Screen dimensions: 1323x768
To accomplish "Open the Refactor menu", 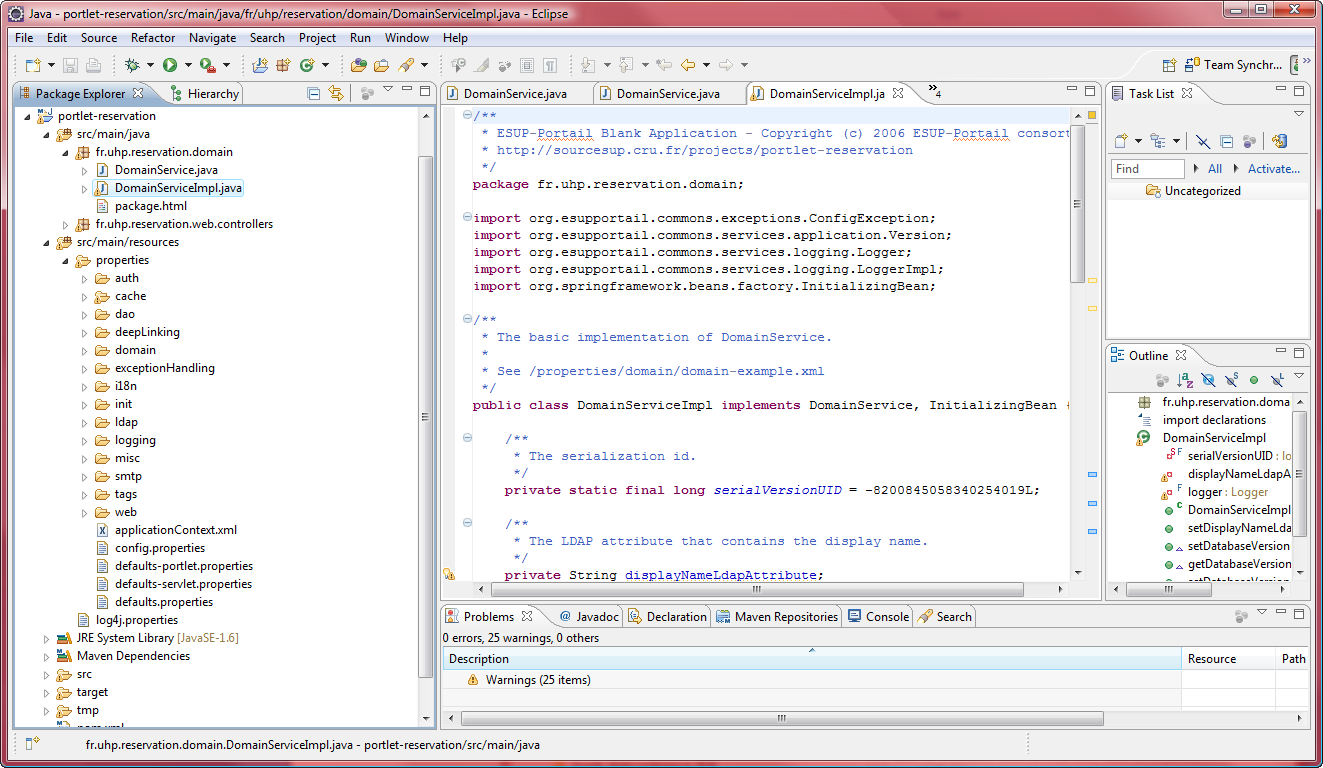I will [153, 38].
